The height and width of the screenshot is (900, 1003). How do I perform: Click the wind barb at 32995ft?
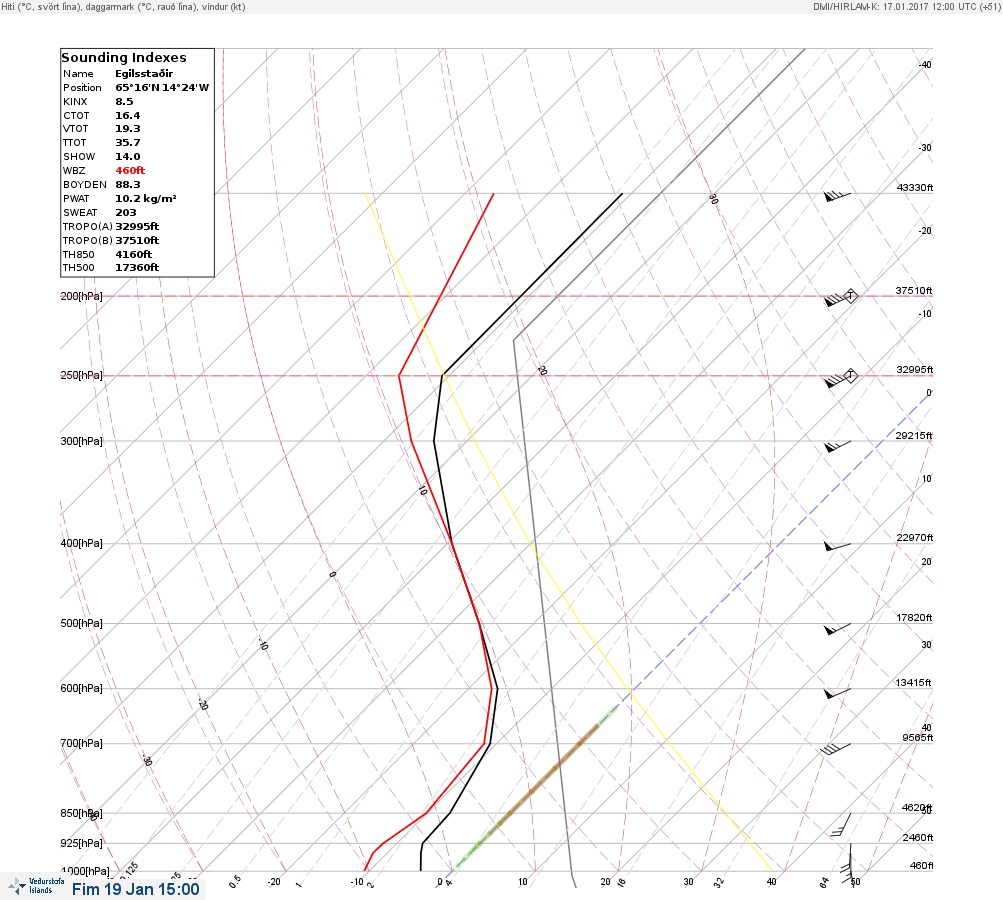point(841,378)
